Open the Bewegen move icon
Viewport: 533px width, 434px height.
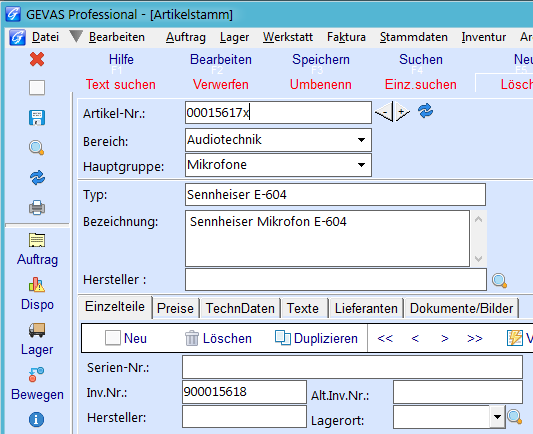(x=36, y=375)
